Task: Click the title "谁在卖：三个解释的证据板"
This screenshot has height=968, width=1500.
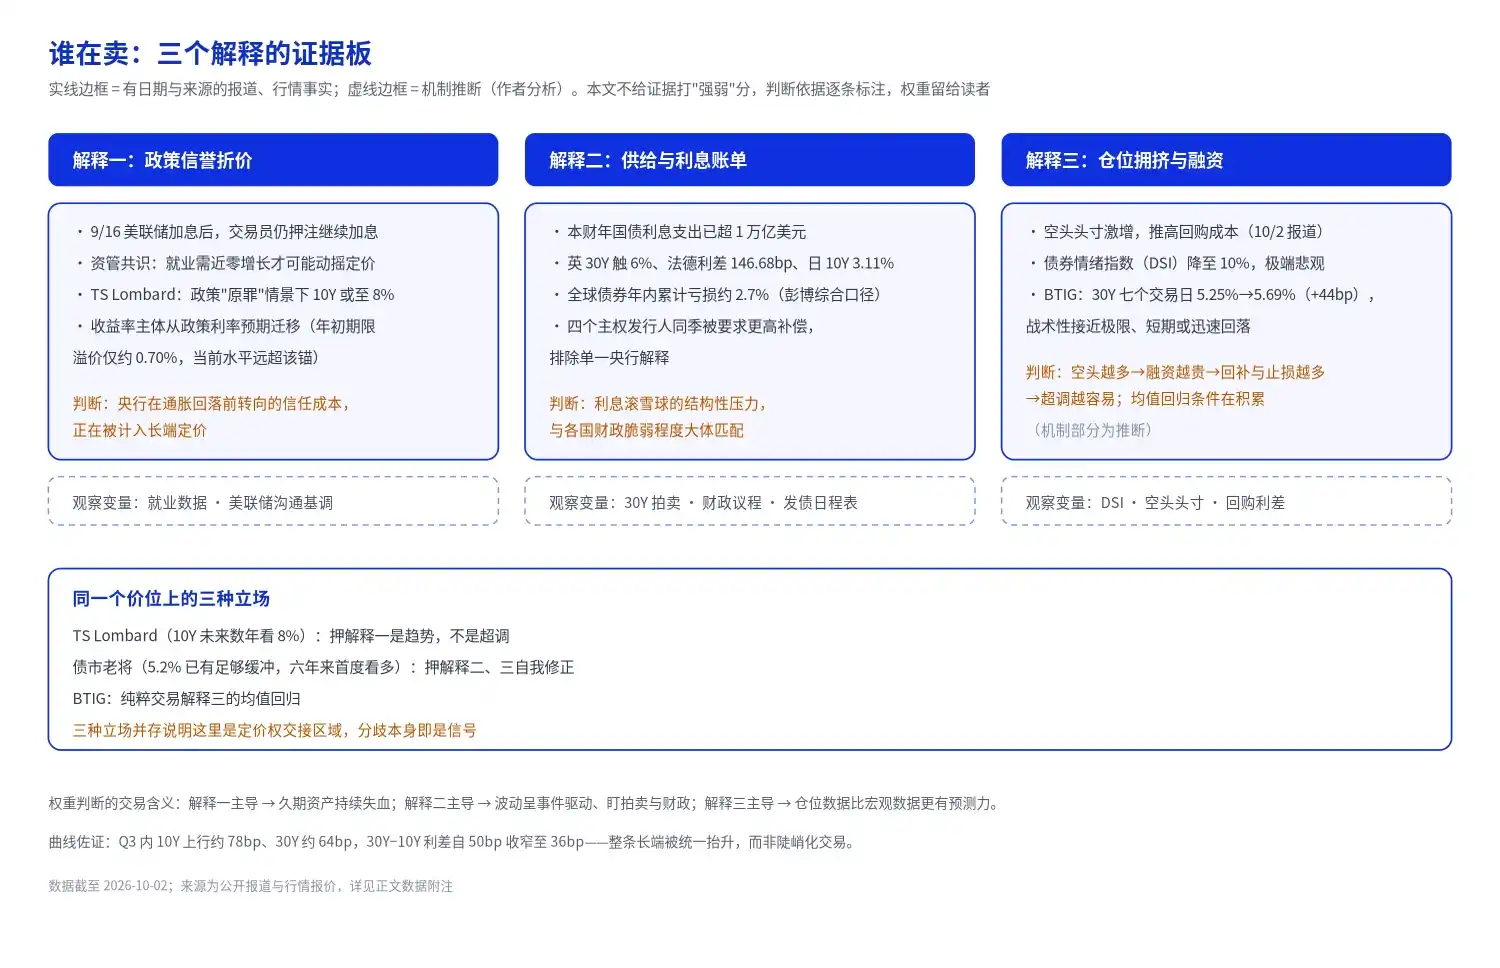Action: point(210,53)
